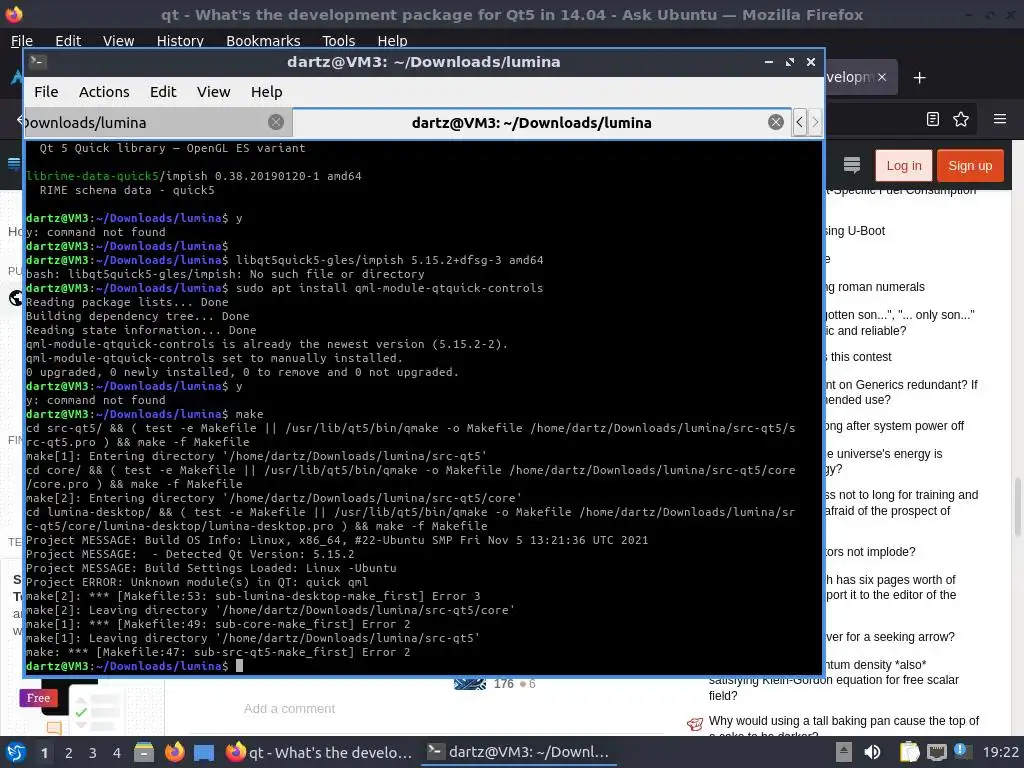Launch Firefox from taskbar quick launch
The height and width of the screenshot is (768, 1024).
tap(174, 752)
